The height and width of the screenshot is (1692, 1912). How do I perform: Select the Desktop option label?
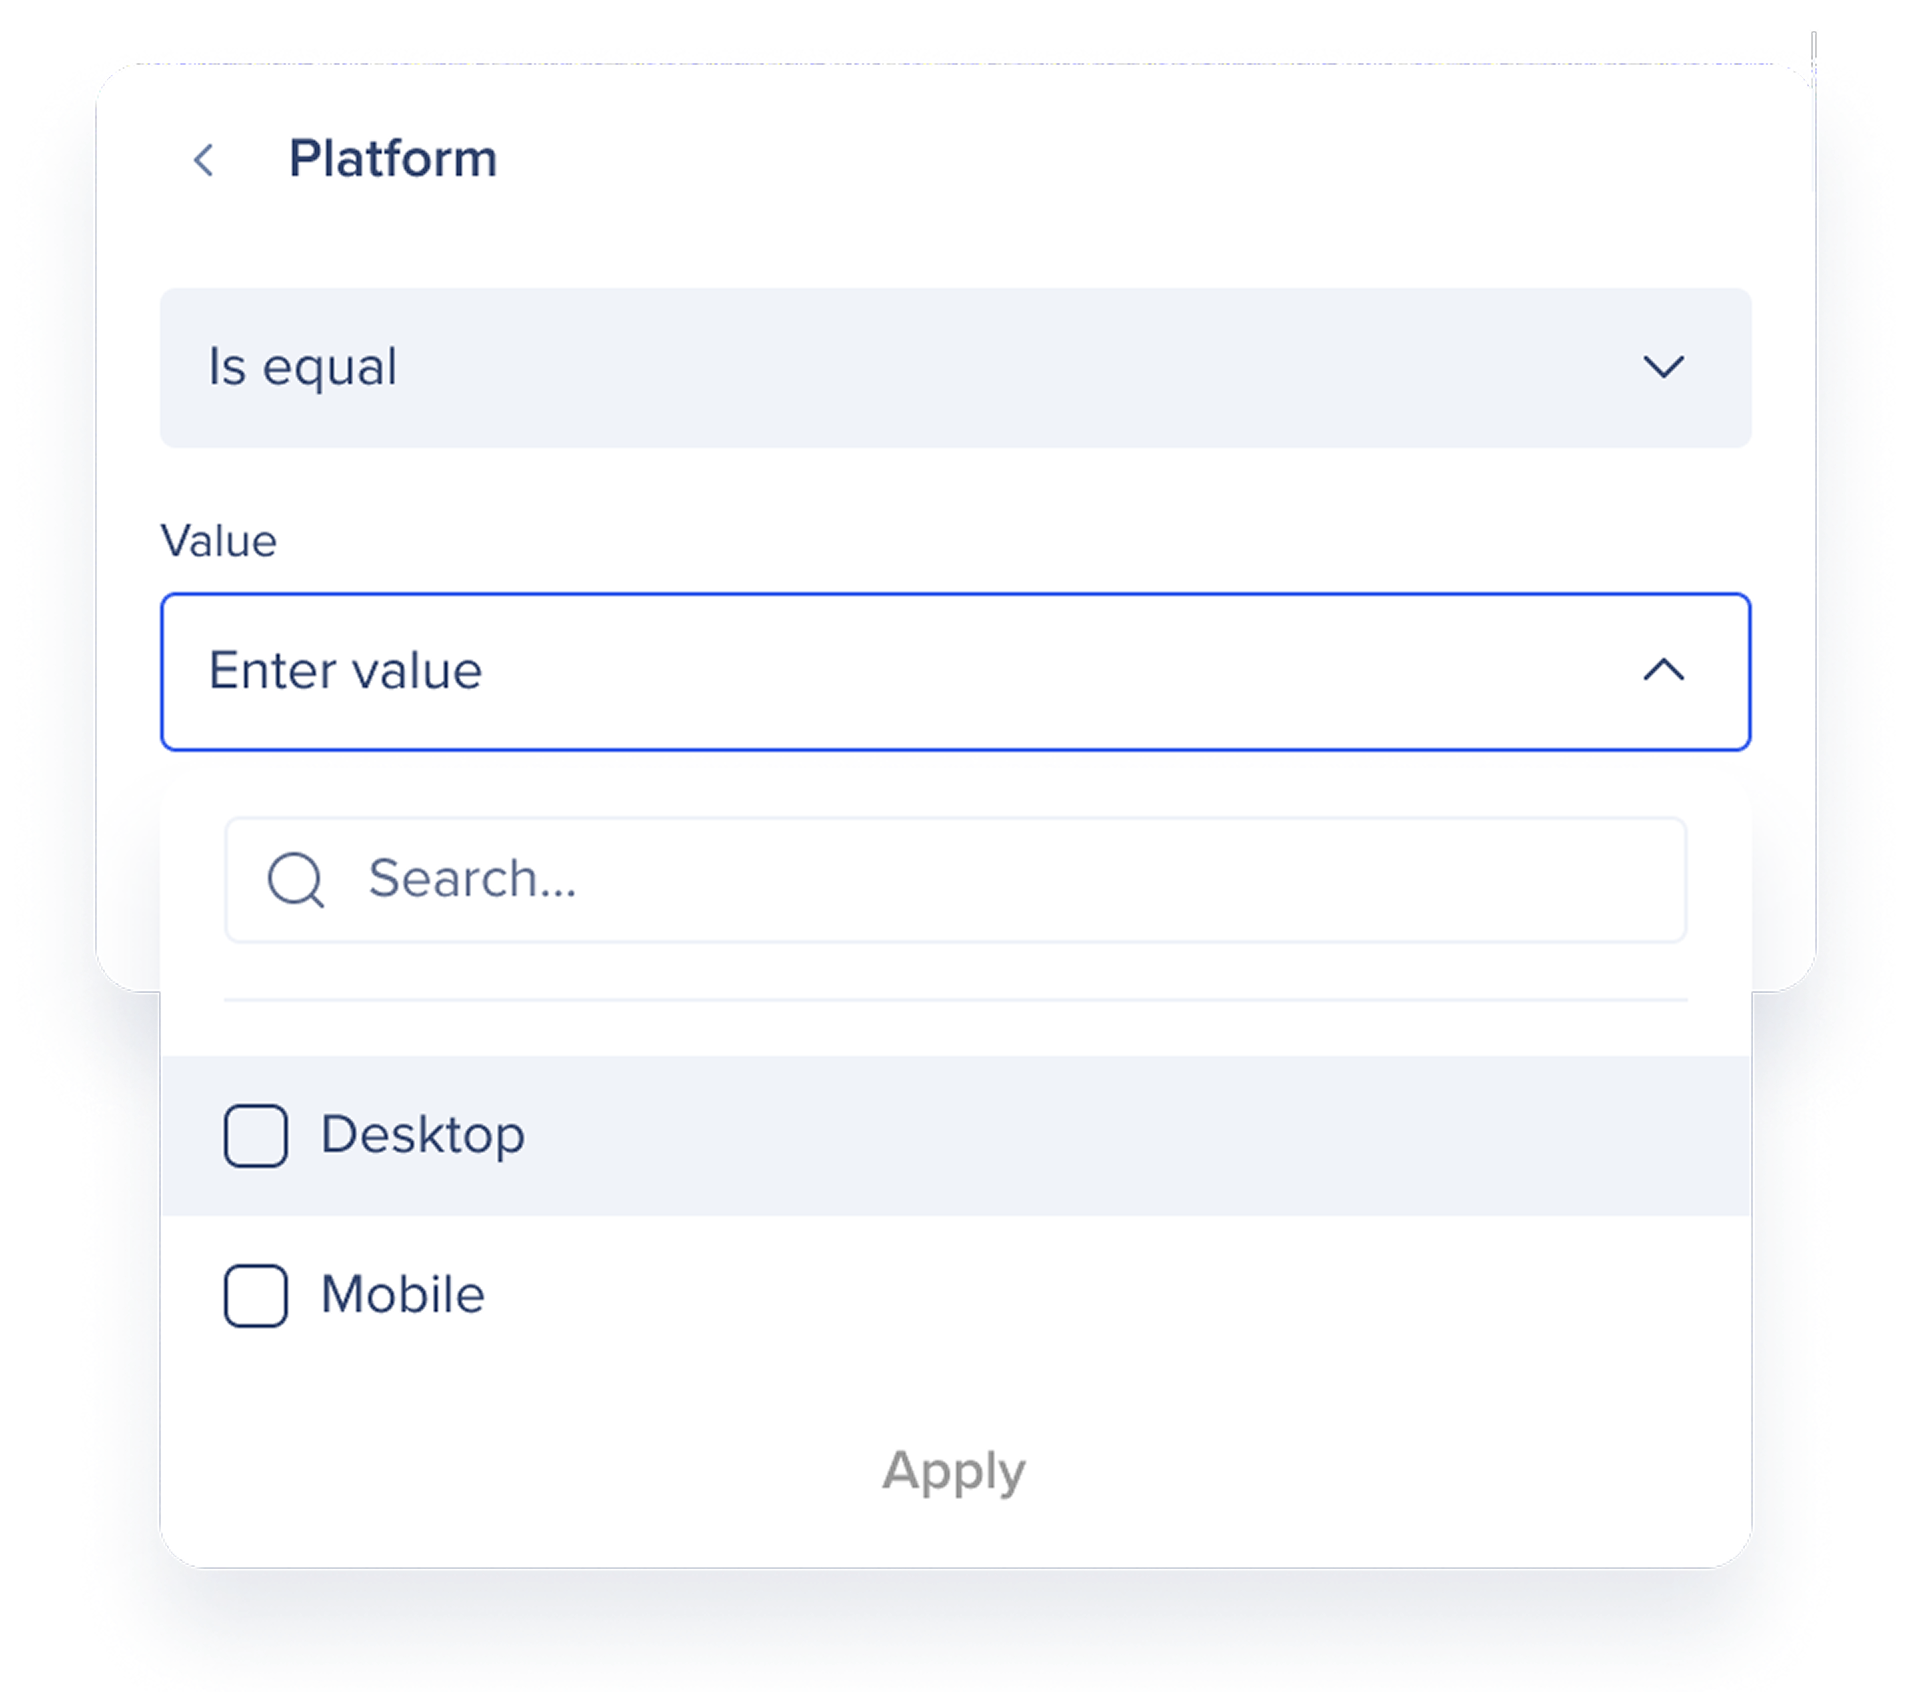pyautogui.click(x=423, y=1135)
